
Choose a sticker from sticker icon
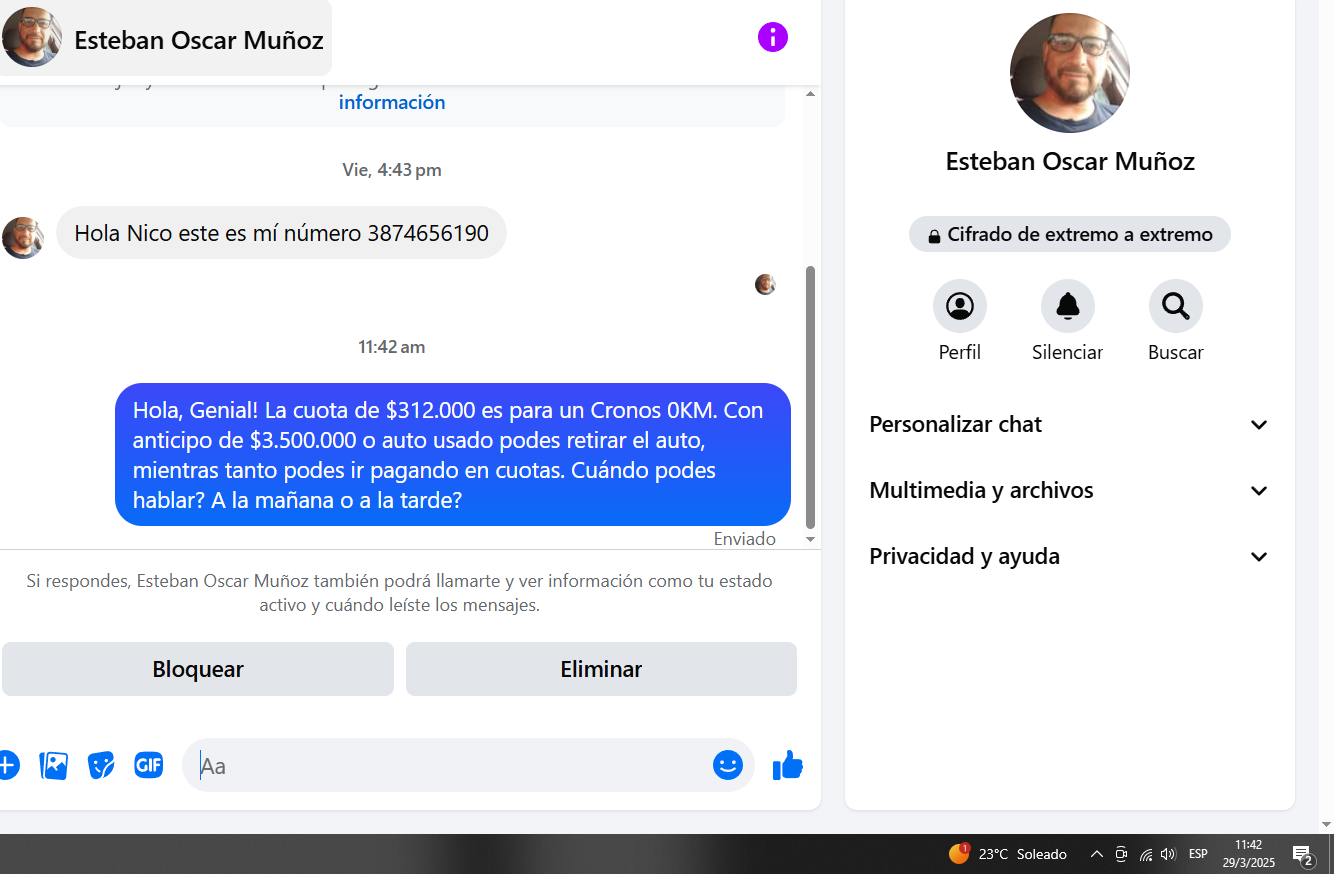click(101, 766)
